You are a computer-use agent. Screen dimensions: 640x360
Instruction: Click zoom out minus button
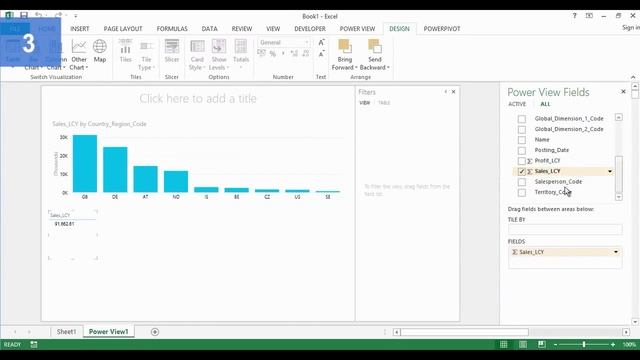pyautogui.click(x=556, y=344)
